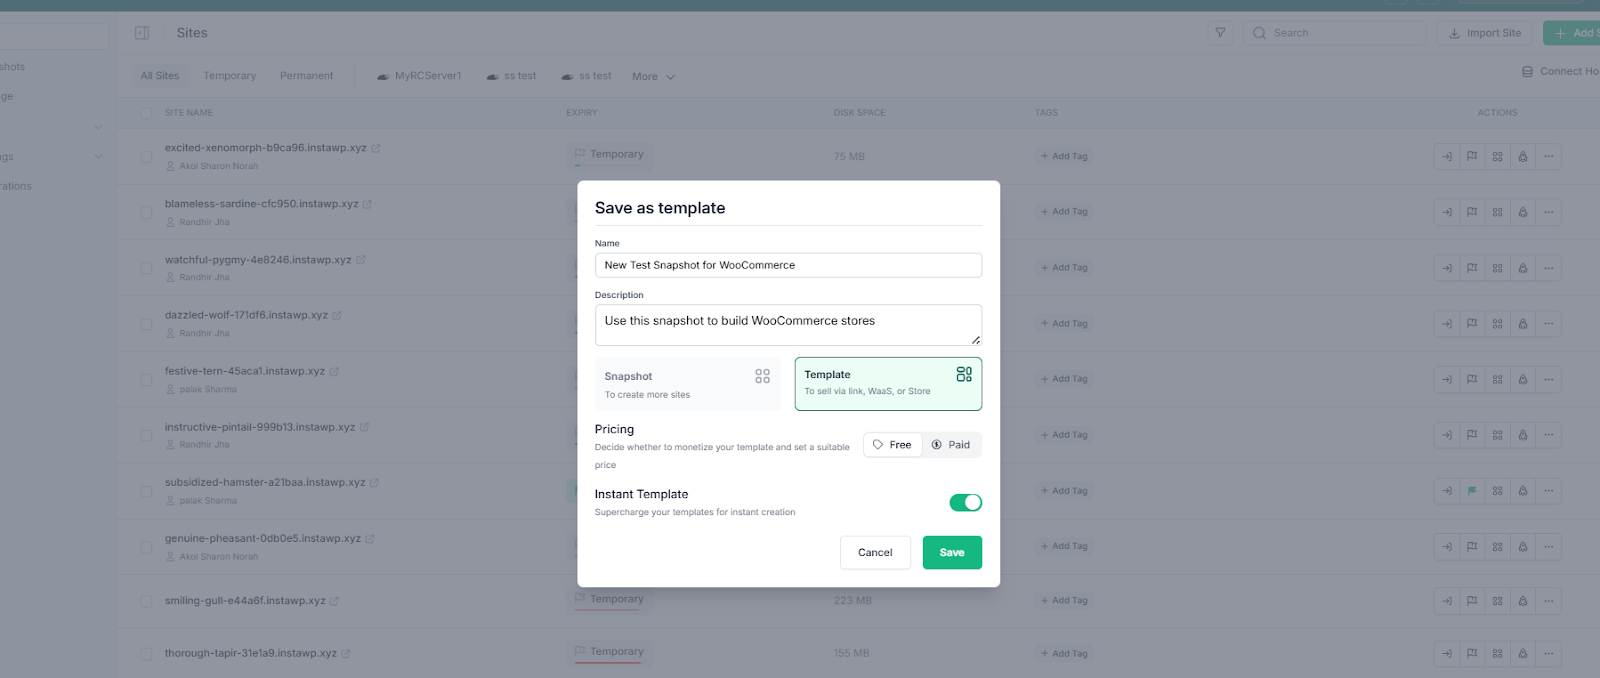The height and width of the screenshot is (678, 1600).
Task: Click the 223 MB disk space value
Action: click(x=853, y=600)
